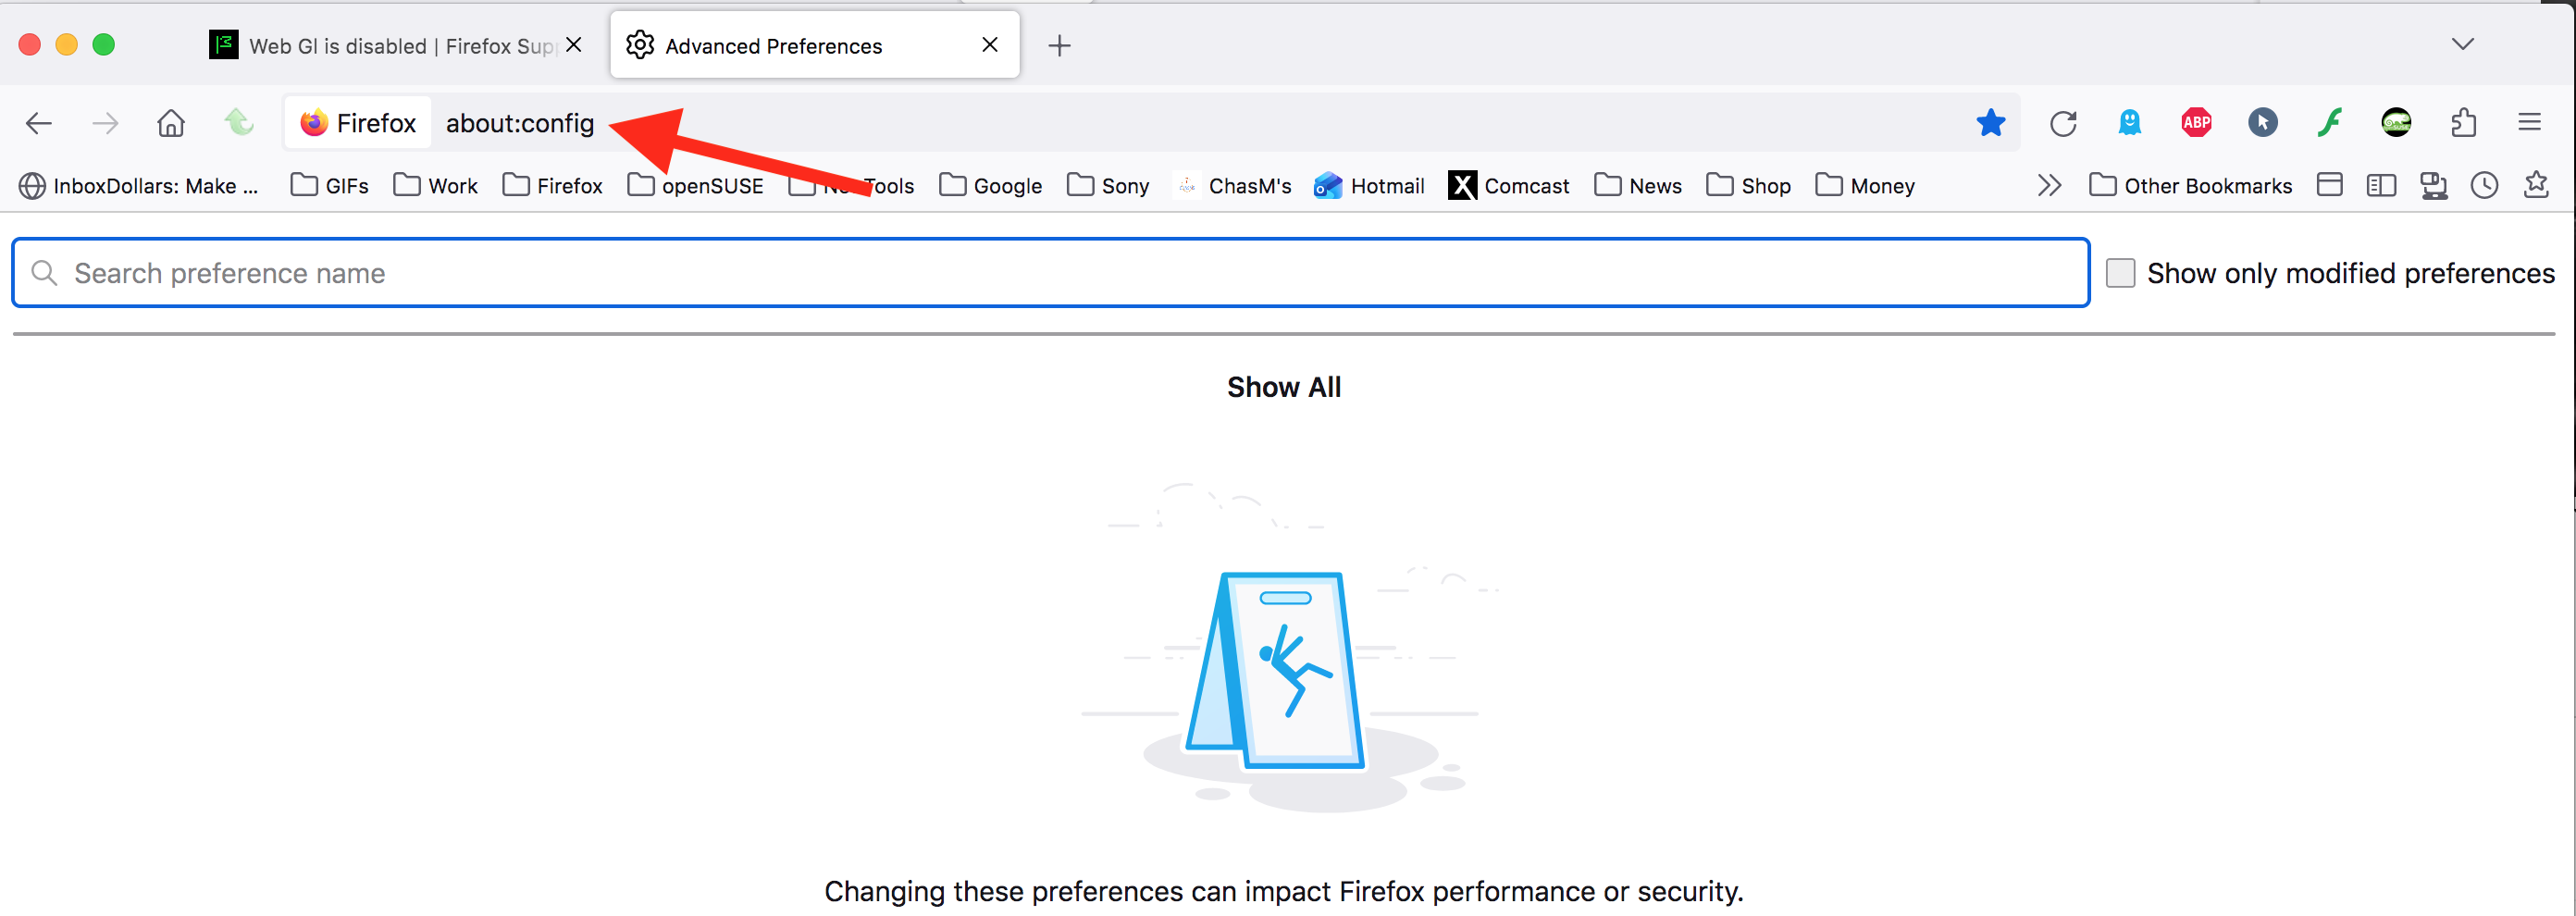This screenshot has height=916, width=2576.
Task: Switch to the Web Gl is disabled tab
Action: click(x=385, y=46)
